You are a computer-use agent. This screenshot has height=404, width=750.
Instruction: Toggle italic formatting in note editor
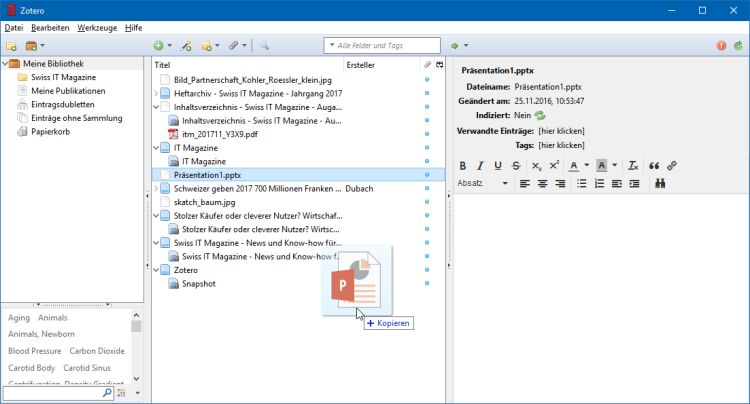pyautogui.click(x=480, y=166)
